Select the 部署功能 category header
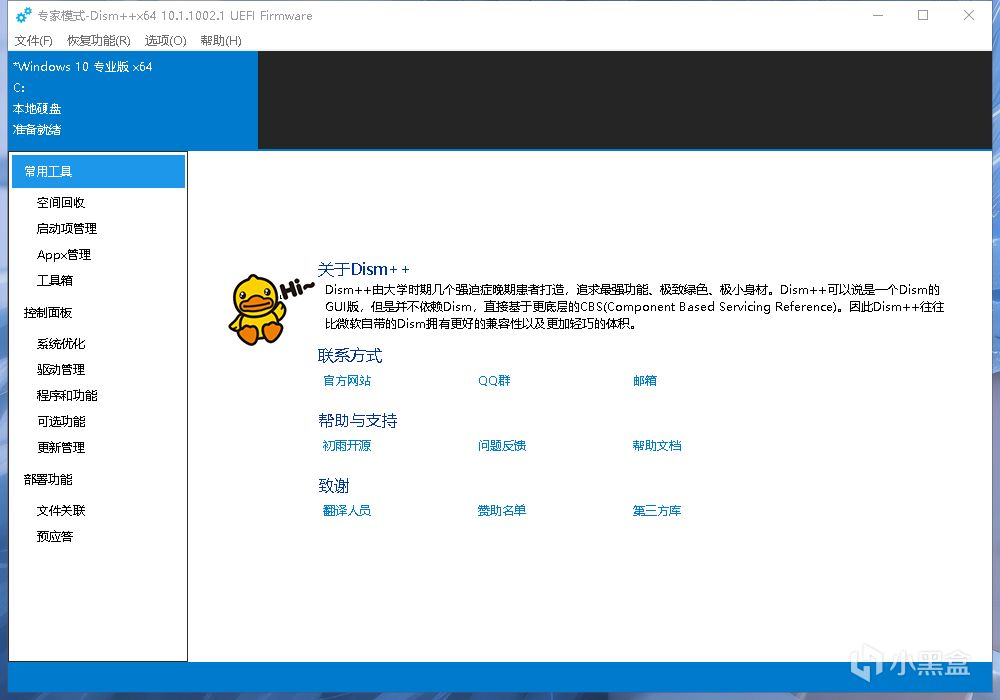1000x700 pixels. 48,479
